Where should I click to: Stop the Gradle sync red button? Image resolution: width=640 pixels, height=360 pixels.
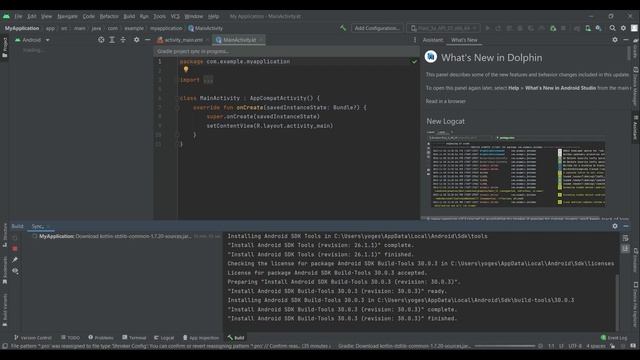pyautogui.click(x=15, y=248)
